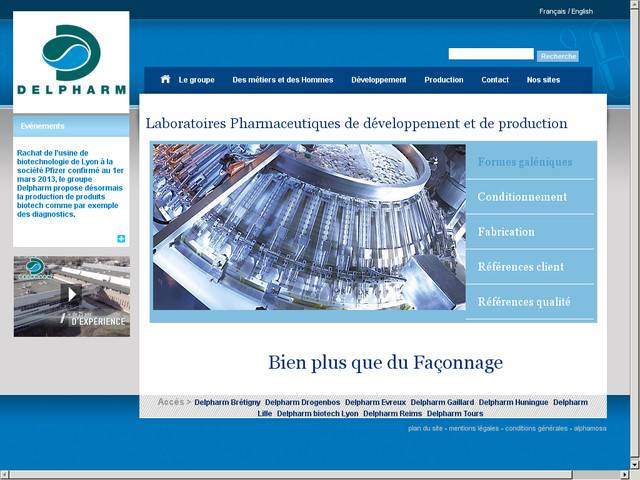Click the Delpharm logo

point(71,60)
